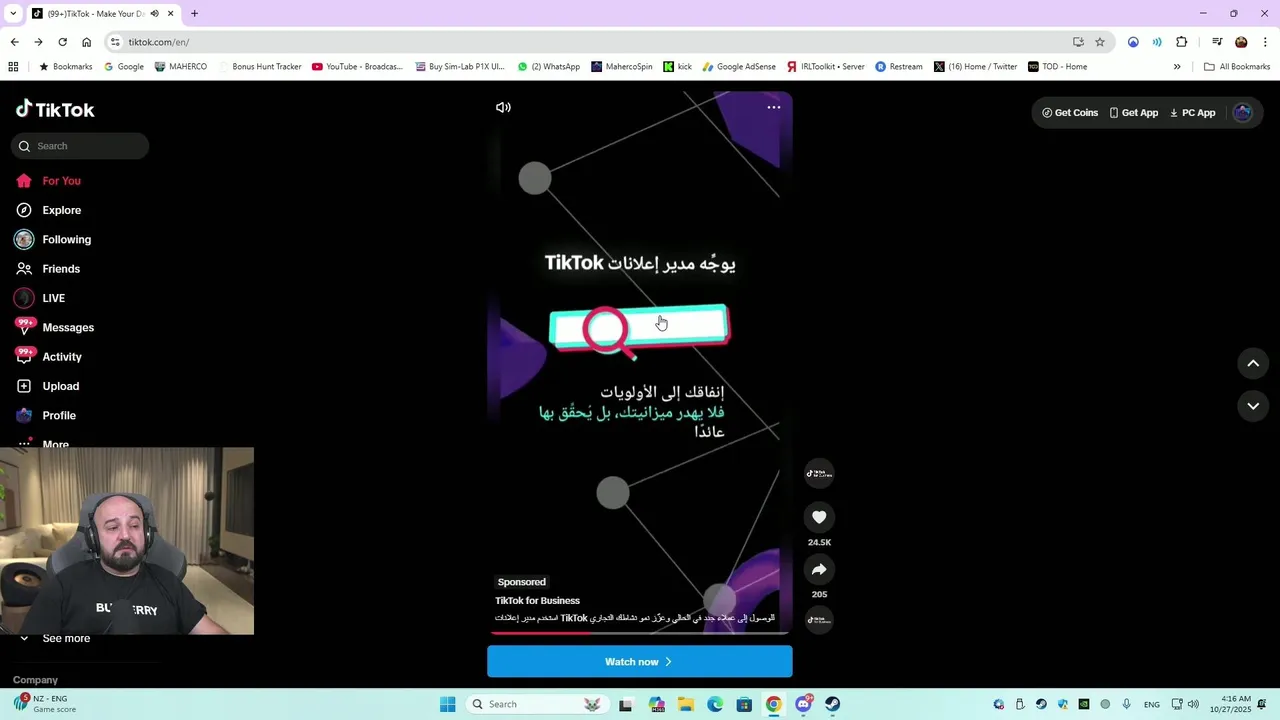
Task: Open the user avatar at top right
Action: coord(1243,113)
